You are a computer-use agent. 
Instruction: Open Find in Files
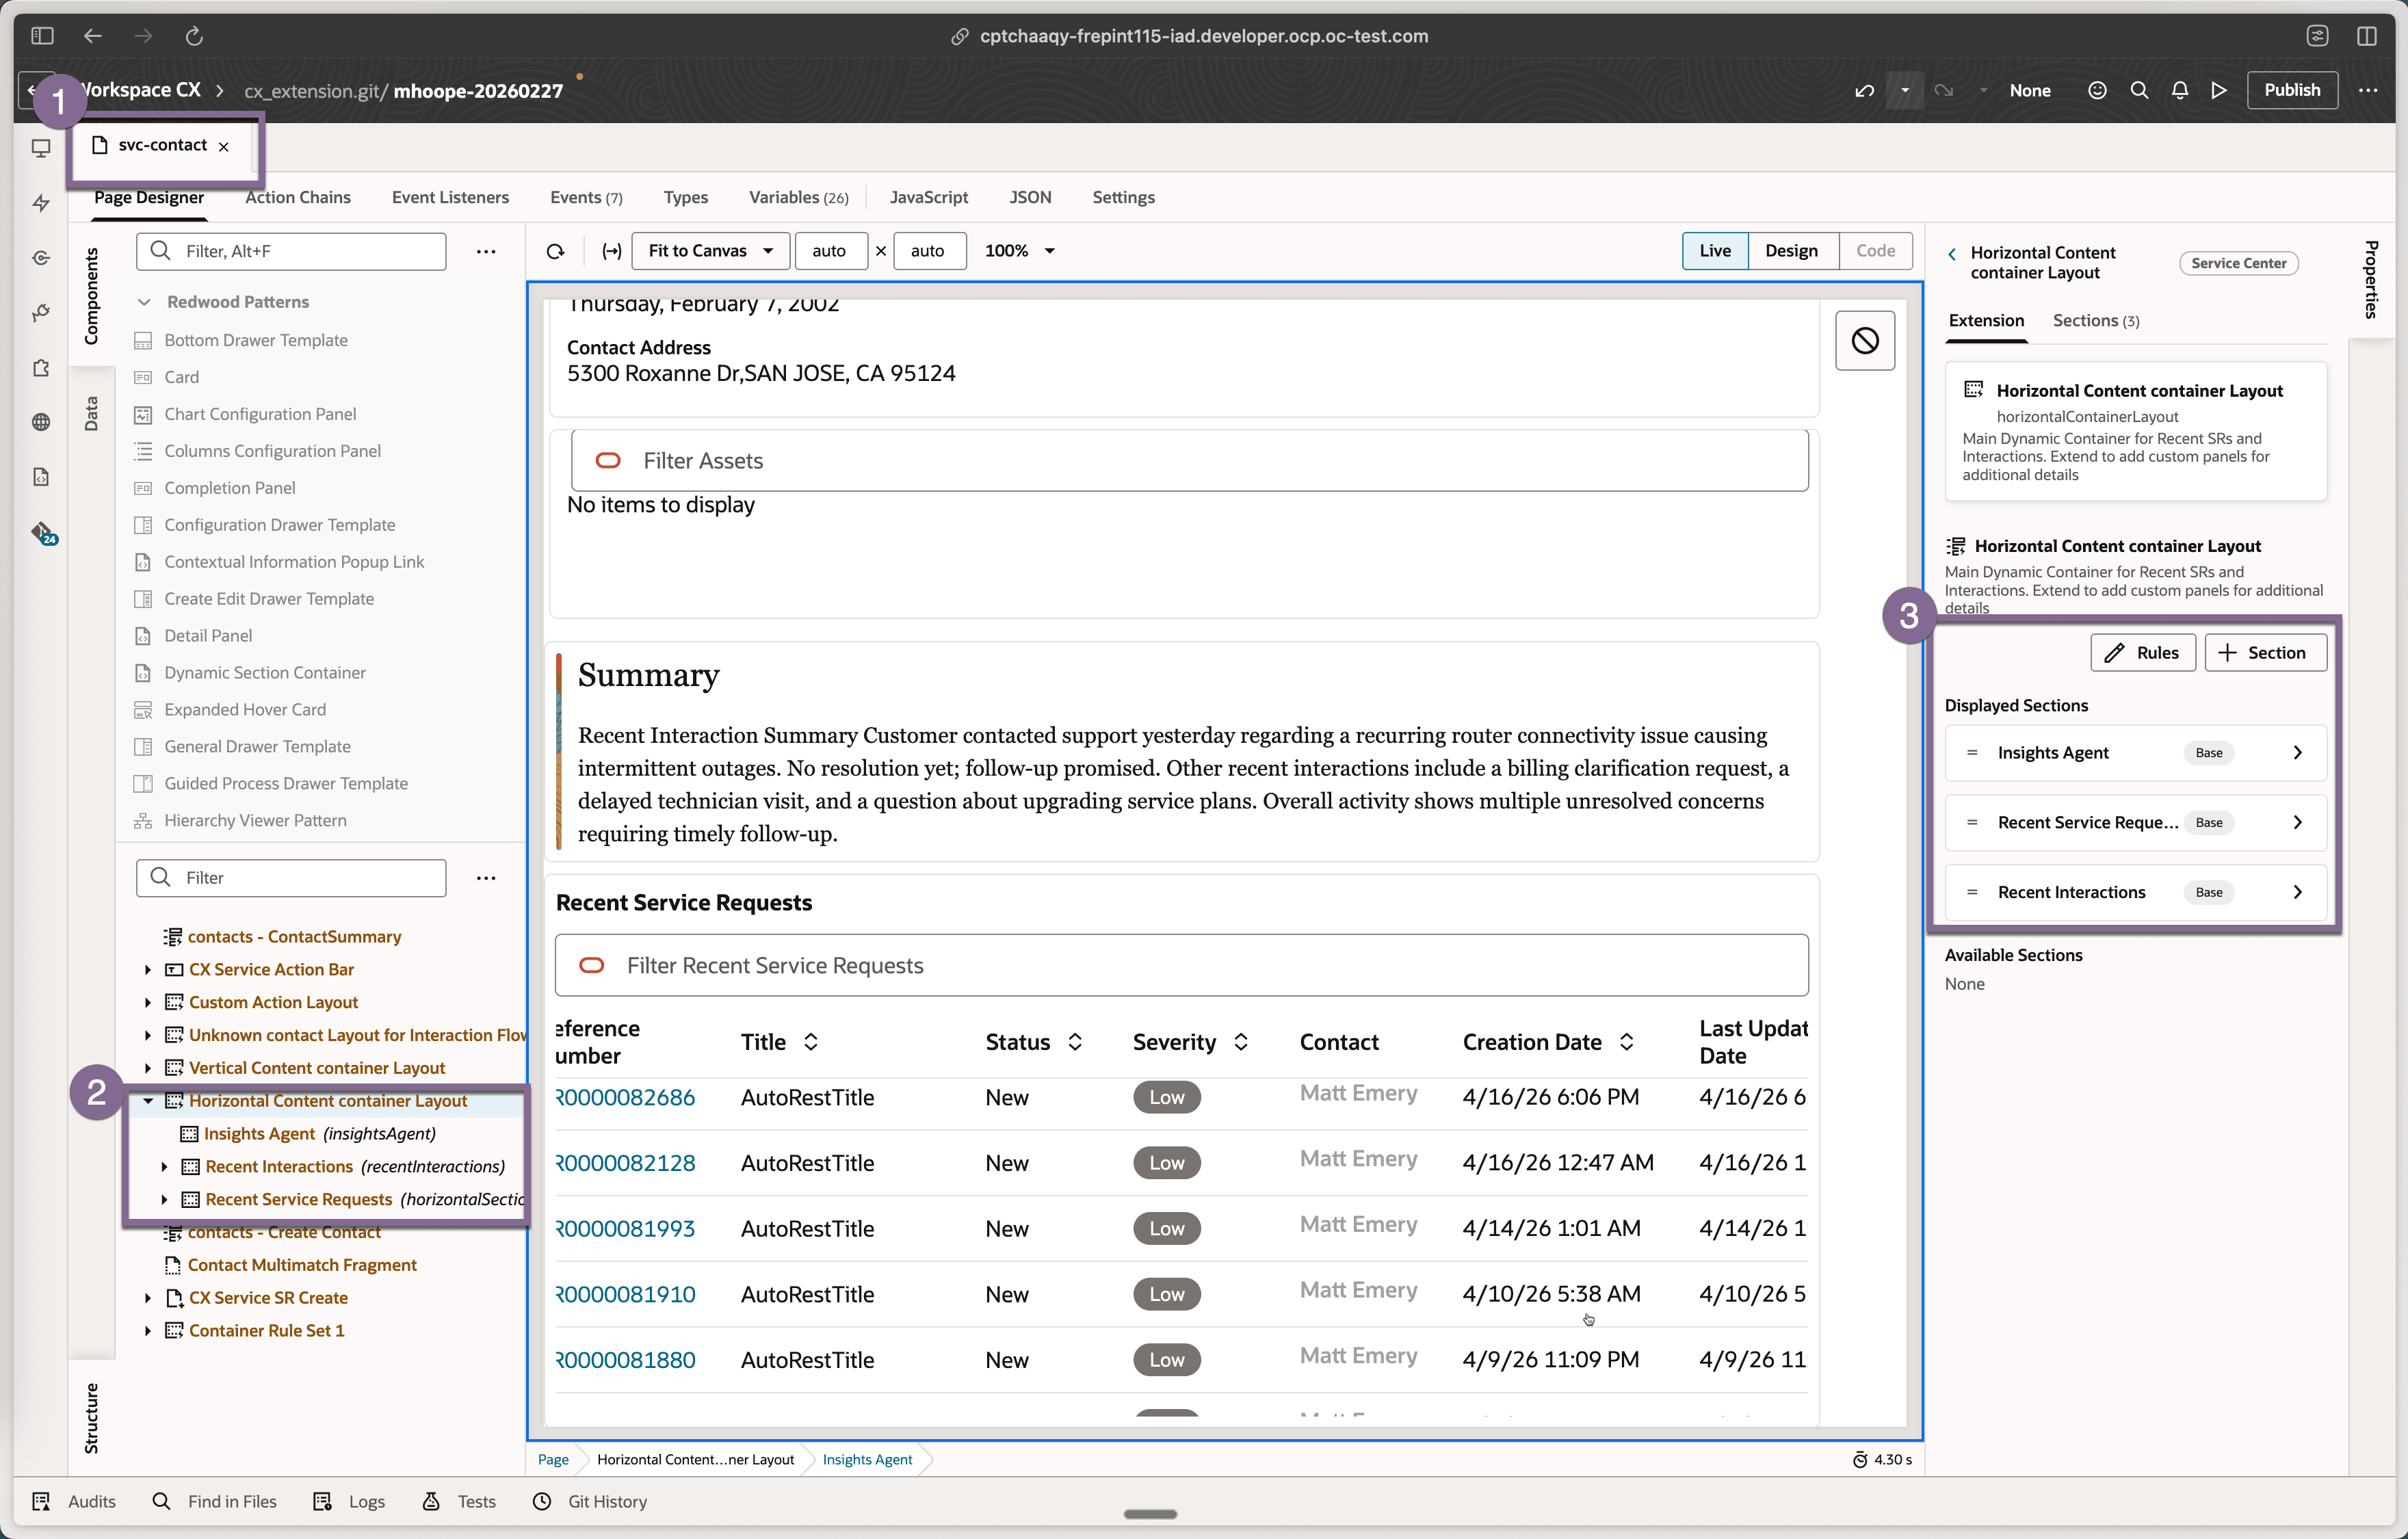coord(215,1502)
